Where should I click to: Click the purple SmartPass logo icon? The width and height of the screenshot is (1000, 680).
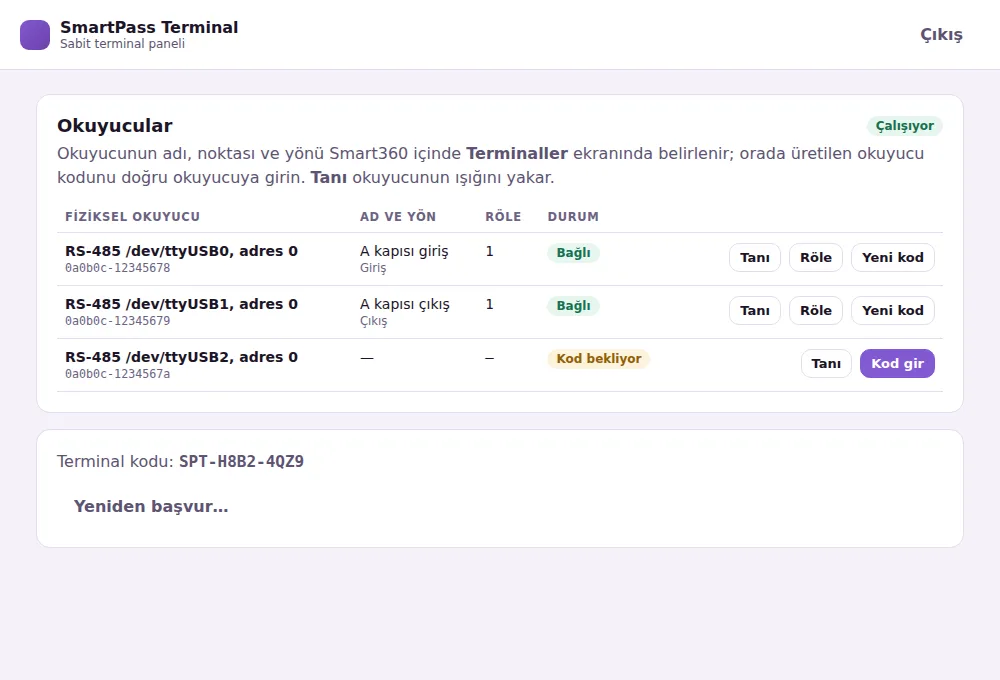[x=35, y=34]
